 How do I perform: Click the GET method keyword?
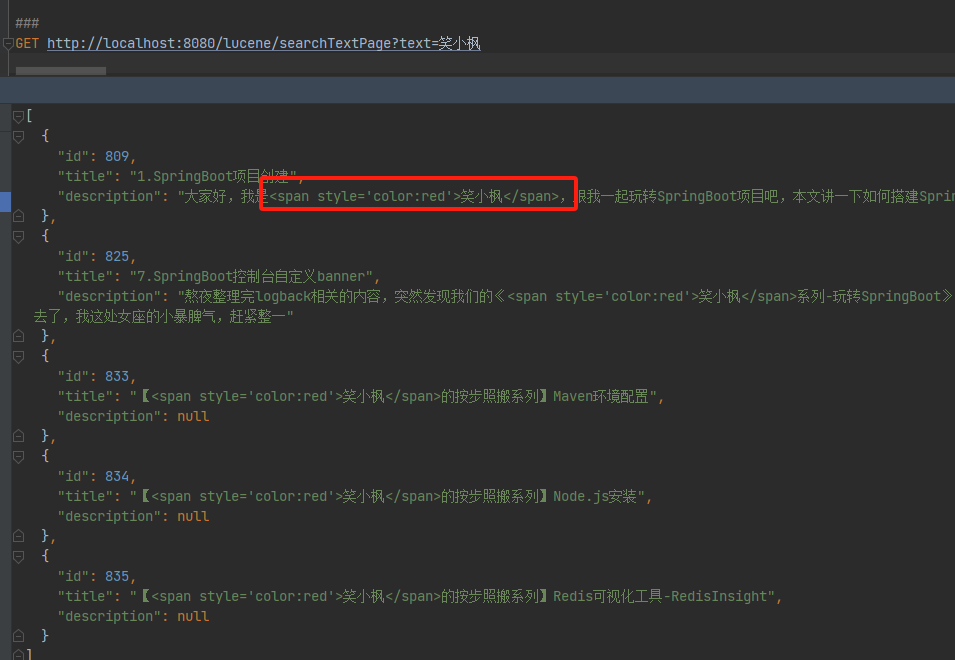[x=27, y=43]
